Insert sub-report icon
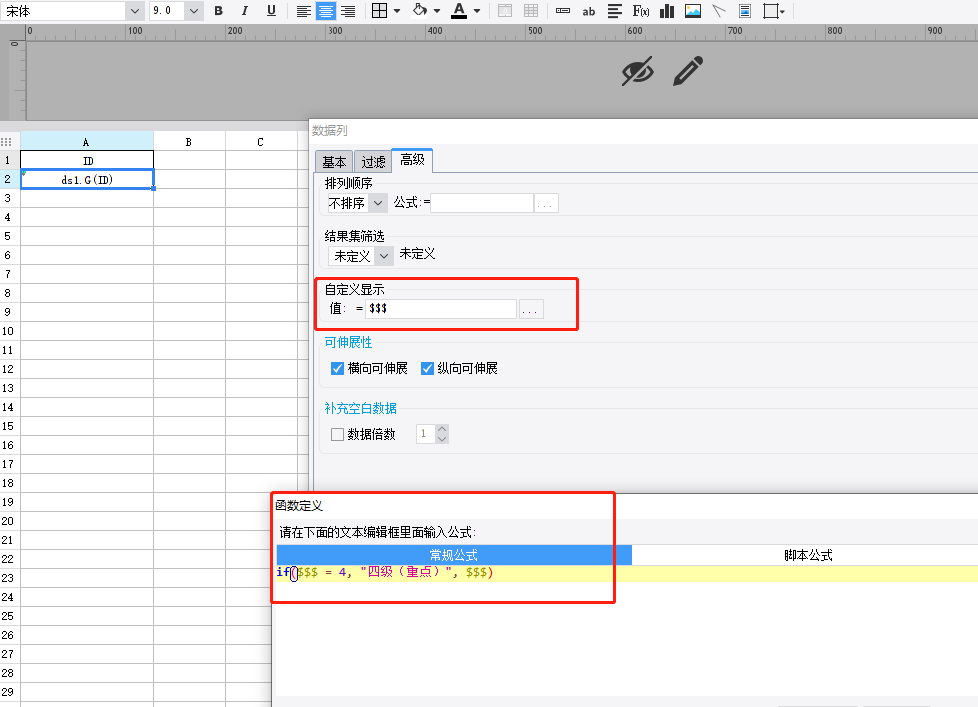Viewport: 978px width, 707px height. (745, 11)
